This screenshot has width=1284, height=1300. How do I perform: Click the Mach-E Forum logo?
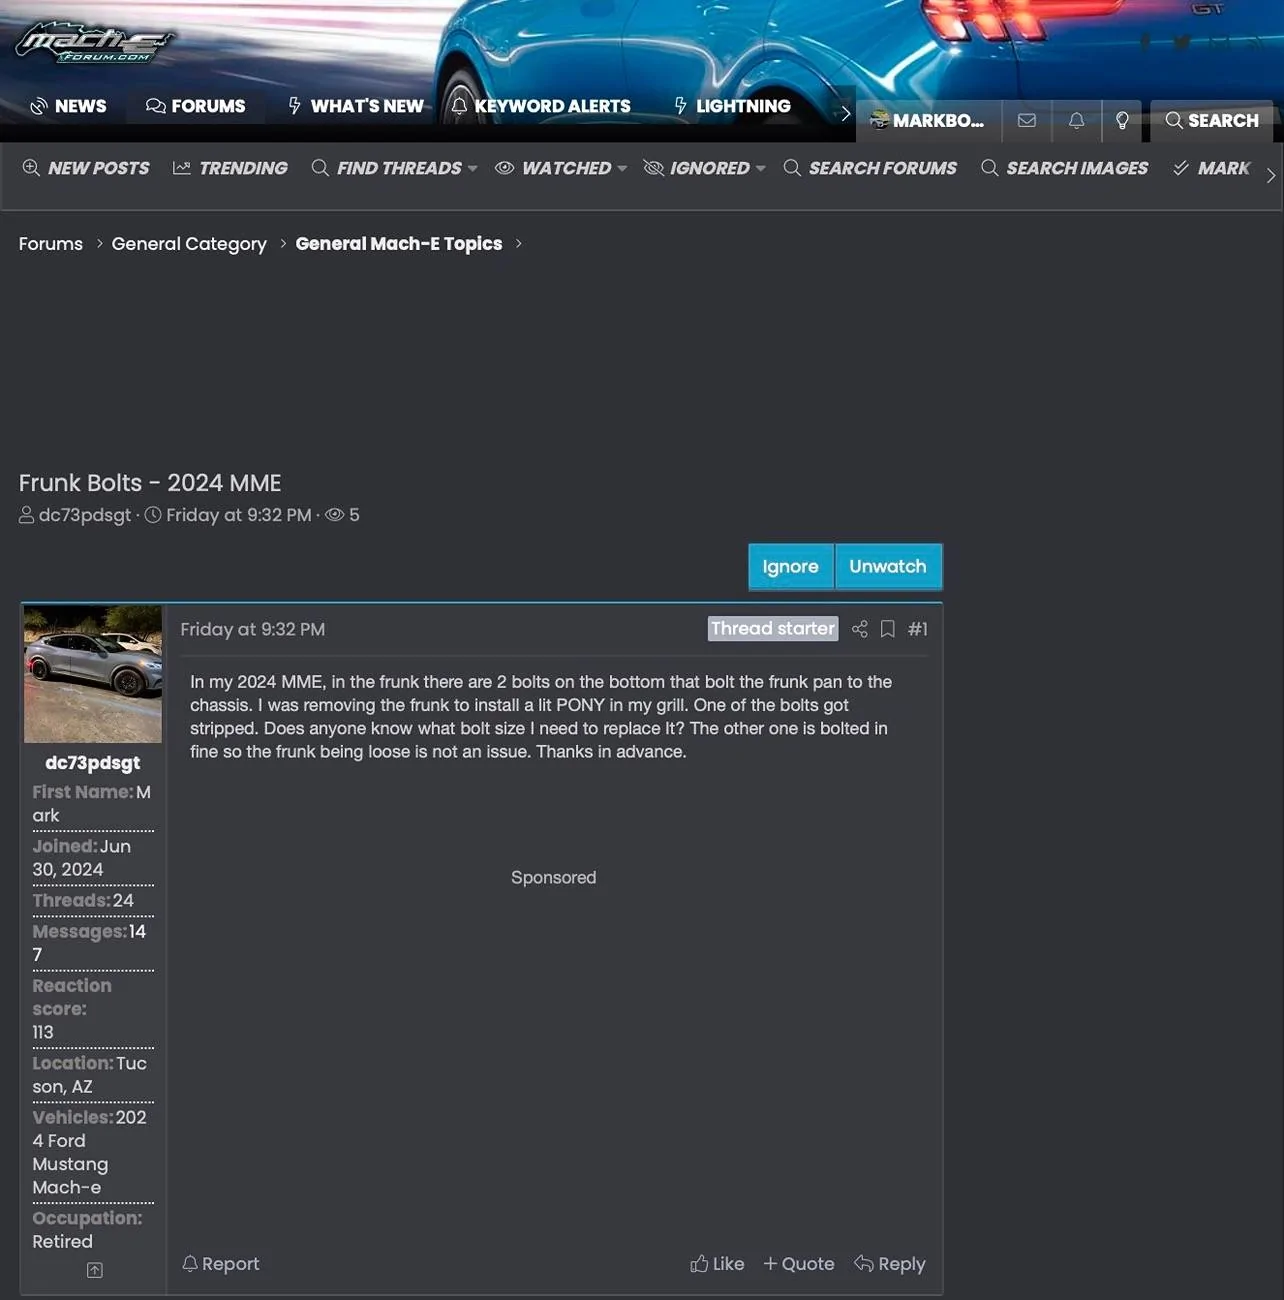(94, 42)
